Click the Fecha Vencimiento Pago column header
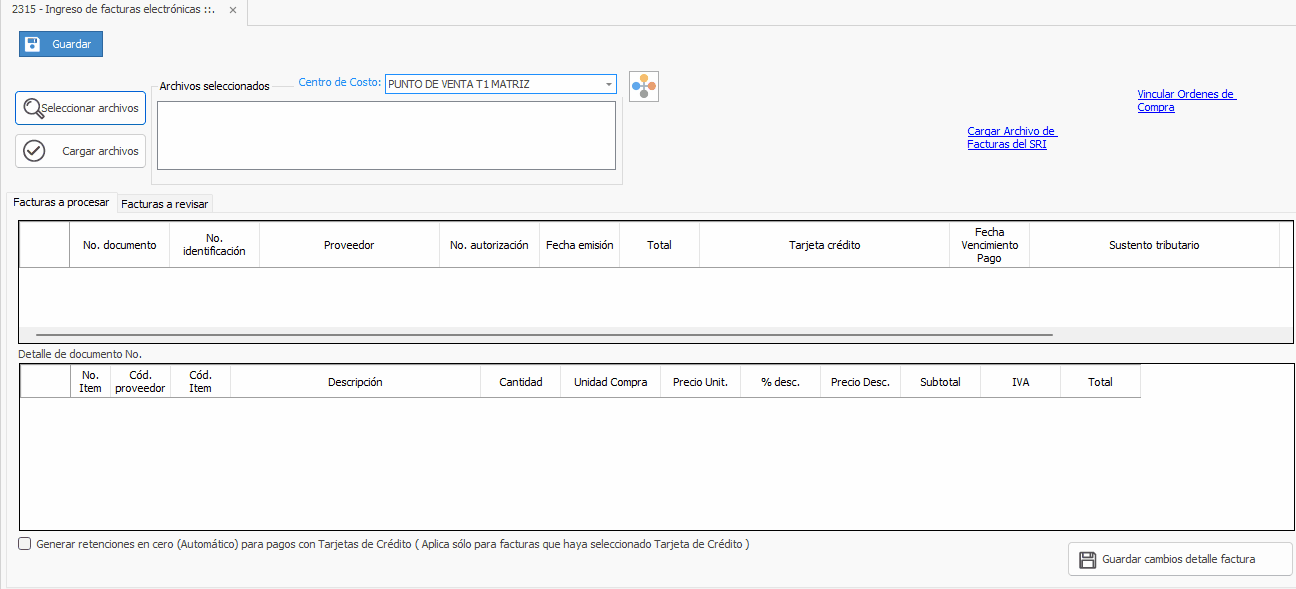This screenshot has height=589, width=1296. (x=989, y=245)
